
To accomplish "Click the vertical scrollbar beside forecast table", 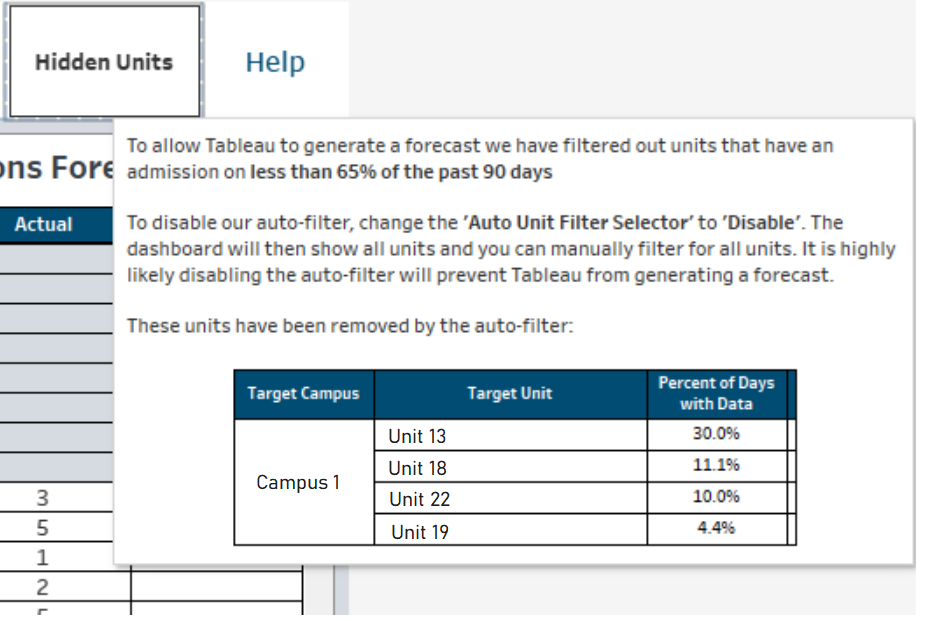I will (x=342, y=590).
